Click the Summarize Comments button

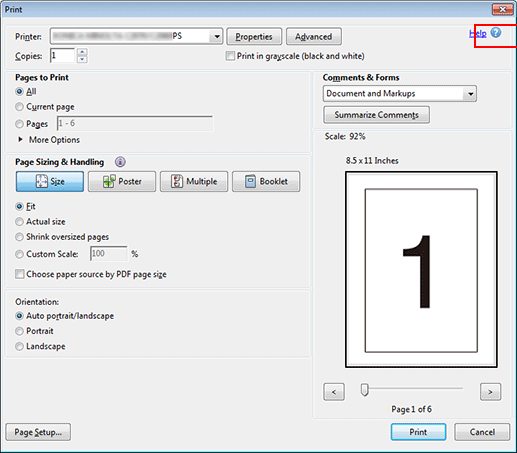[376, 115]
